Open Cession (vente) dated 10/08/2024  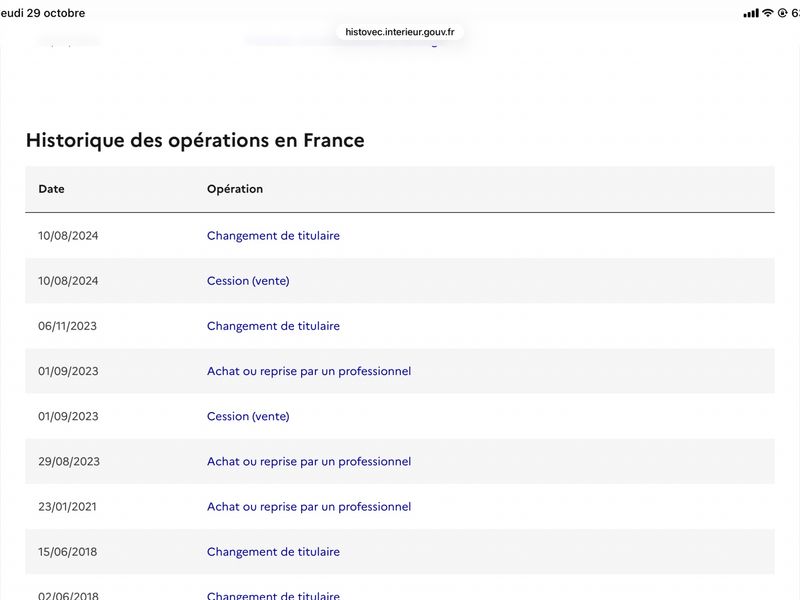pos(248,281)
